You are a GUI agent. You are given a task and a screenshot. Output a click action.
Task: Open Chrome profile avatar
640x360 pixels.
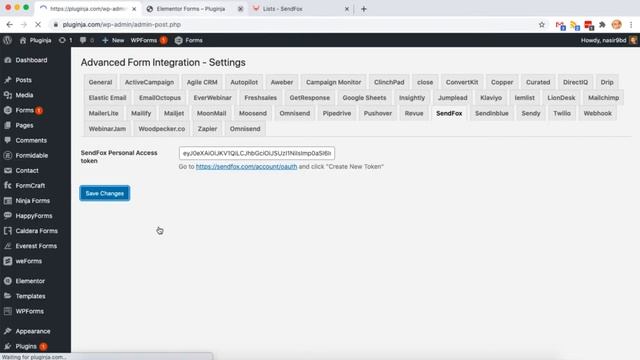617,25
